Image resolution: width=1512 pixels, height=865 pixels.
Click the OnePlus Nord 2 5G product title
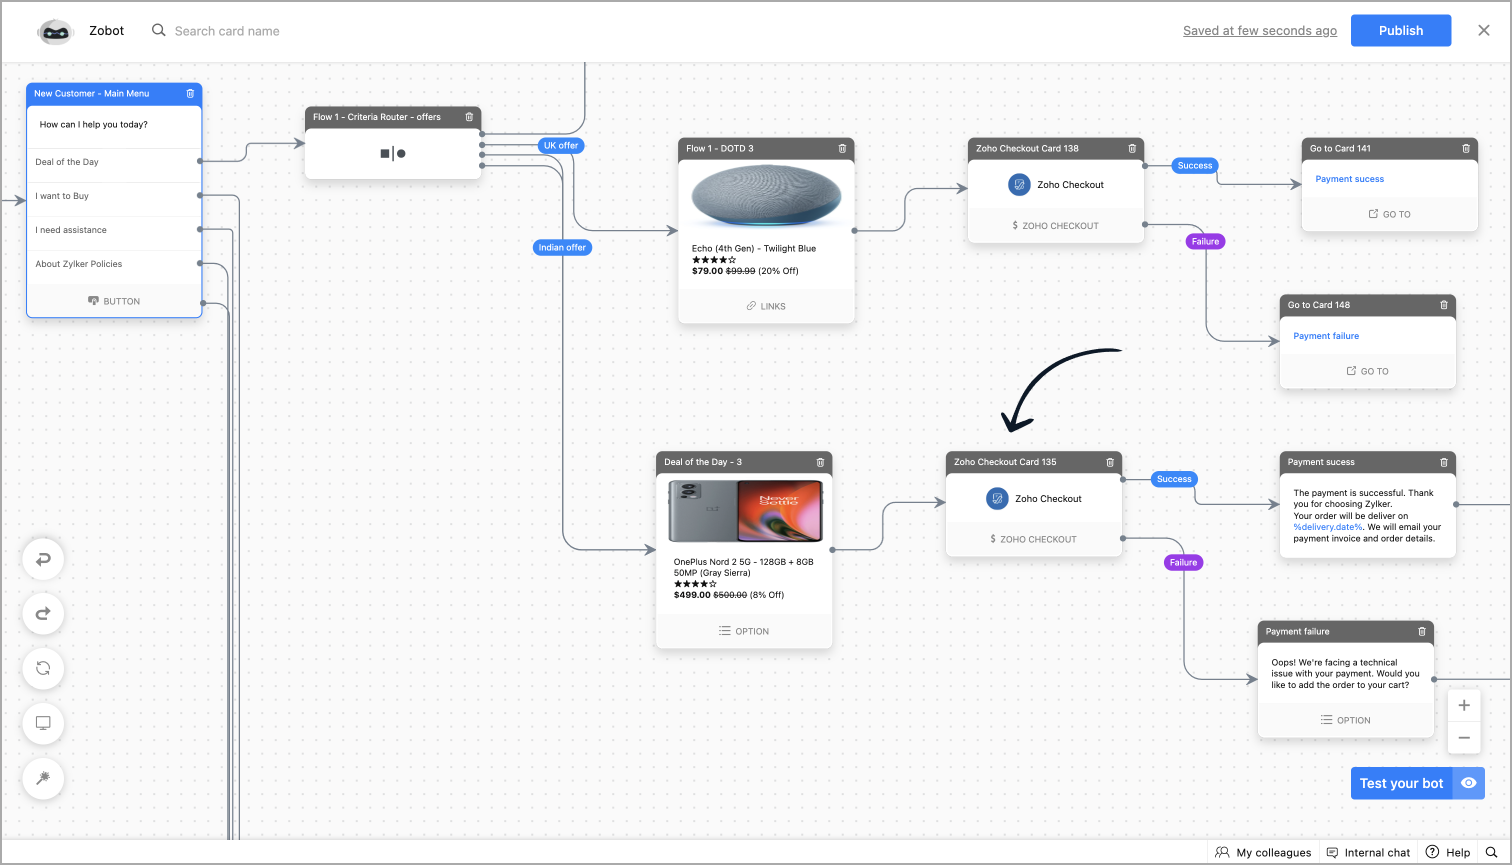tap(744, 568)
